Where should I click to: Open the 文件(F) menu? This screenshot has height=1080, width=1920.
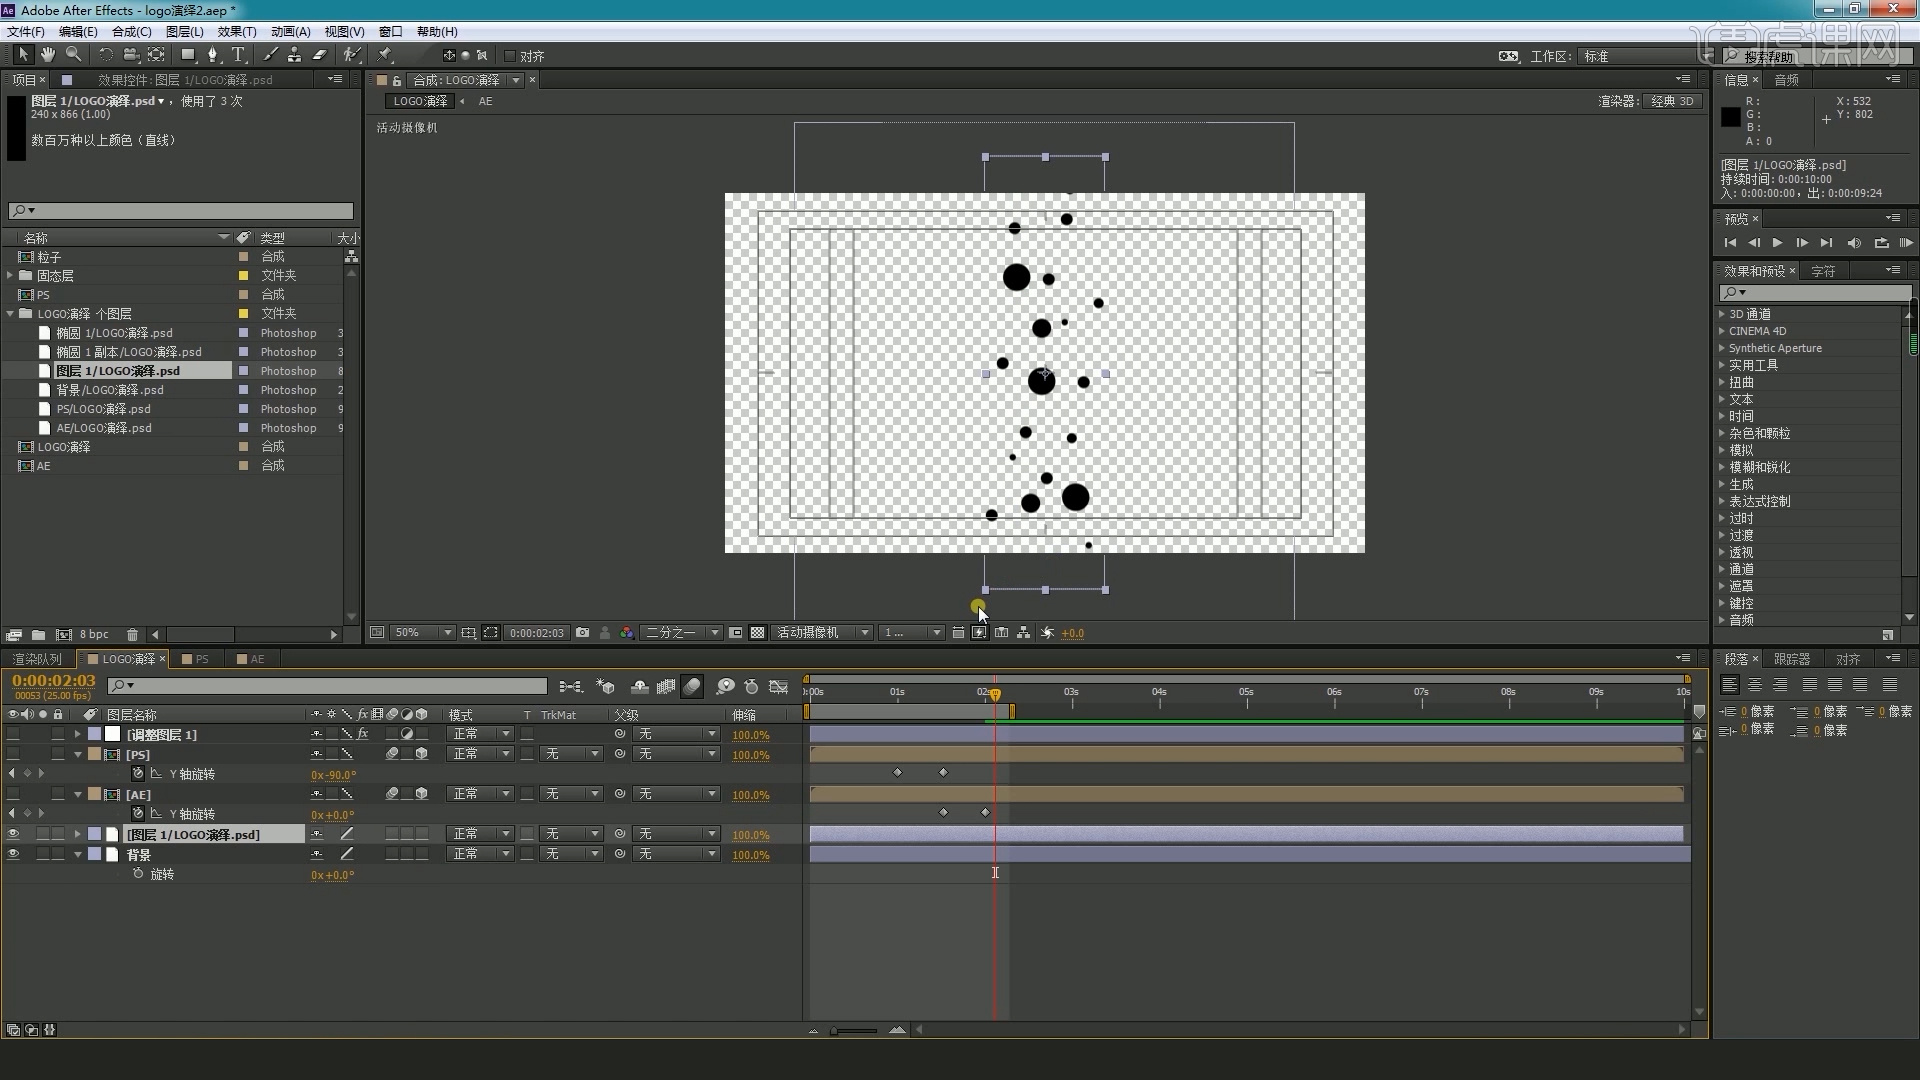coord(25,32)
